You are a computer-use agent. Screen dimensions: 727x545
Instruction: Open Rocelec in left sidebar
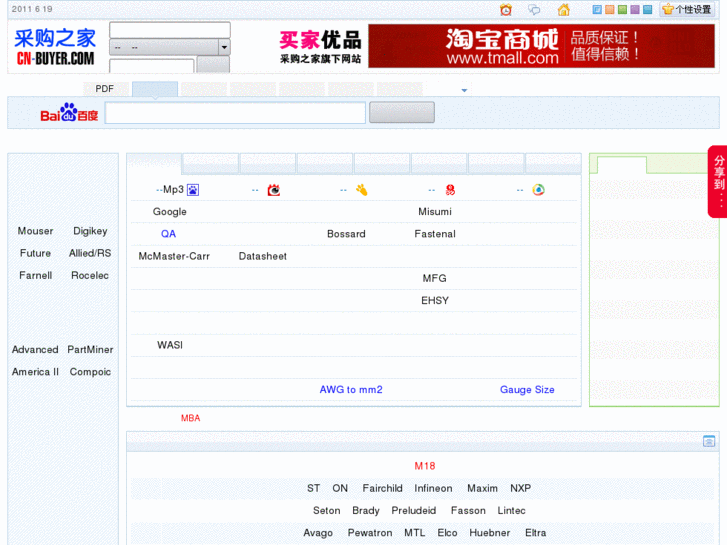coord(90,276)
